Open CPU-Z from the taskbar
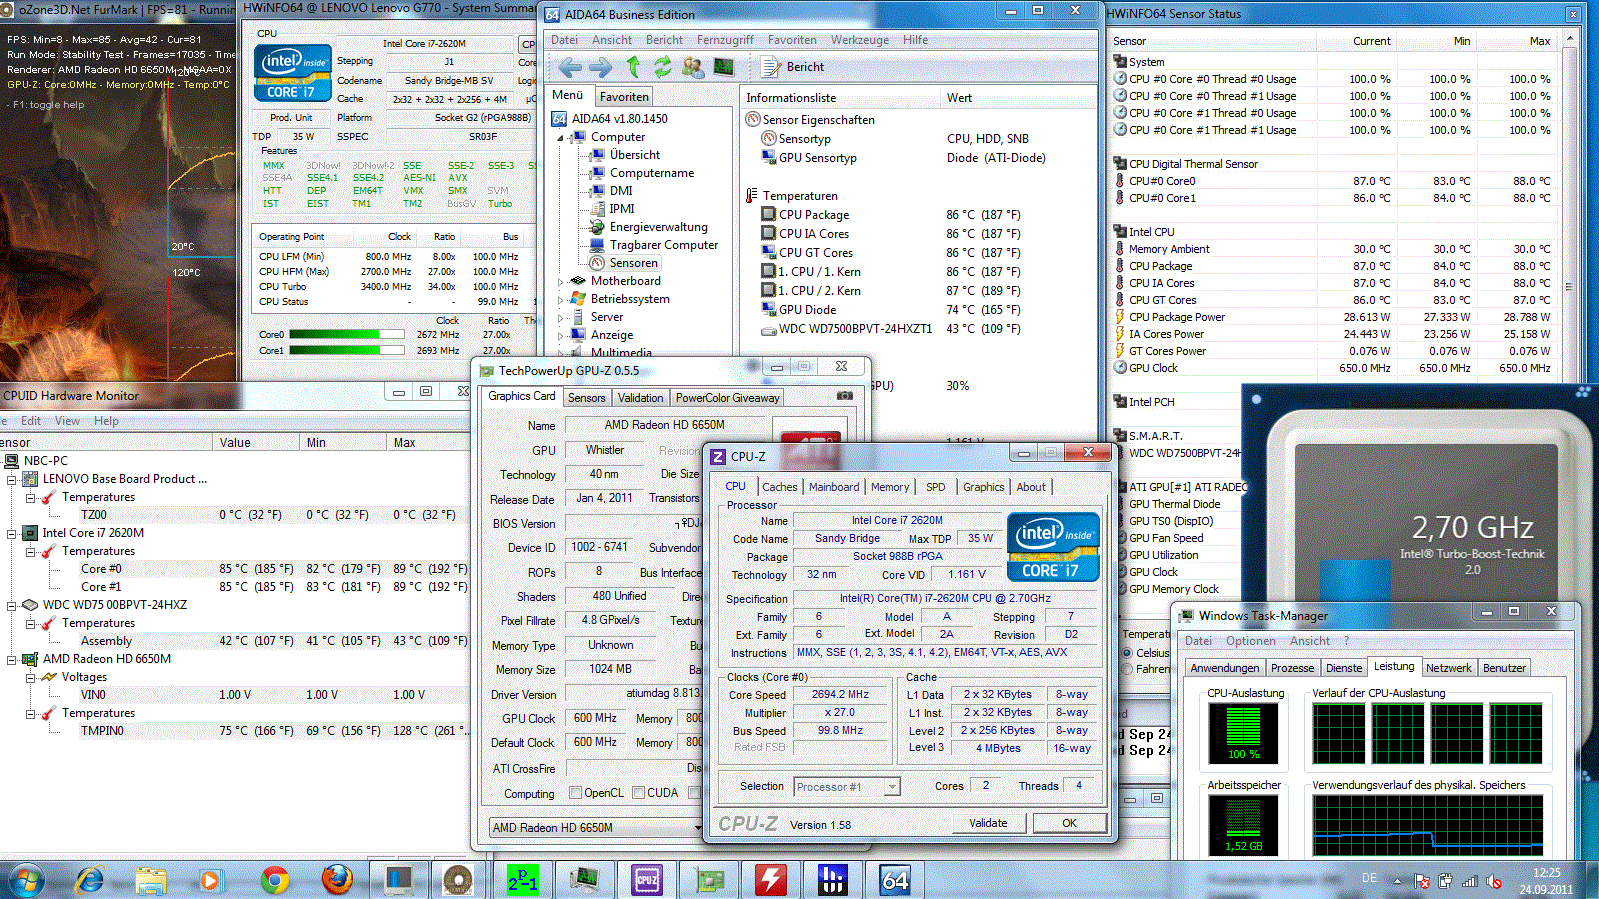Viewport: 1599px width, 899px height. pos(647,880)
